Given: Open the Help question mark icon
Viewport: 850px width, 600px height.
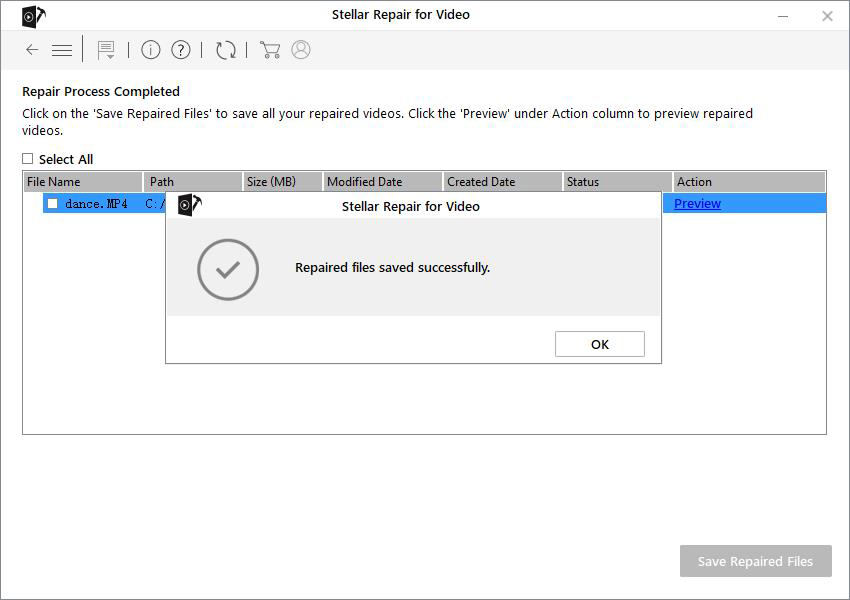Looking at the screenshot, I should click(x=181, y=50).
